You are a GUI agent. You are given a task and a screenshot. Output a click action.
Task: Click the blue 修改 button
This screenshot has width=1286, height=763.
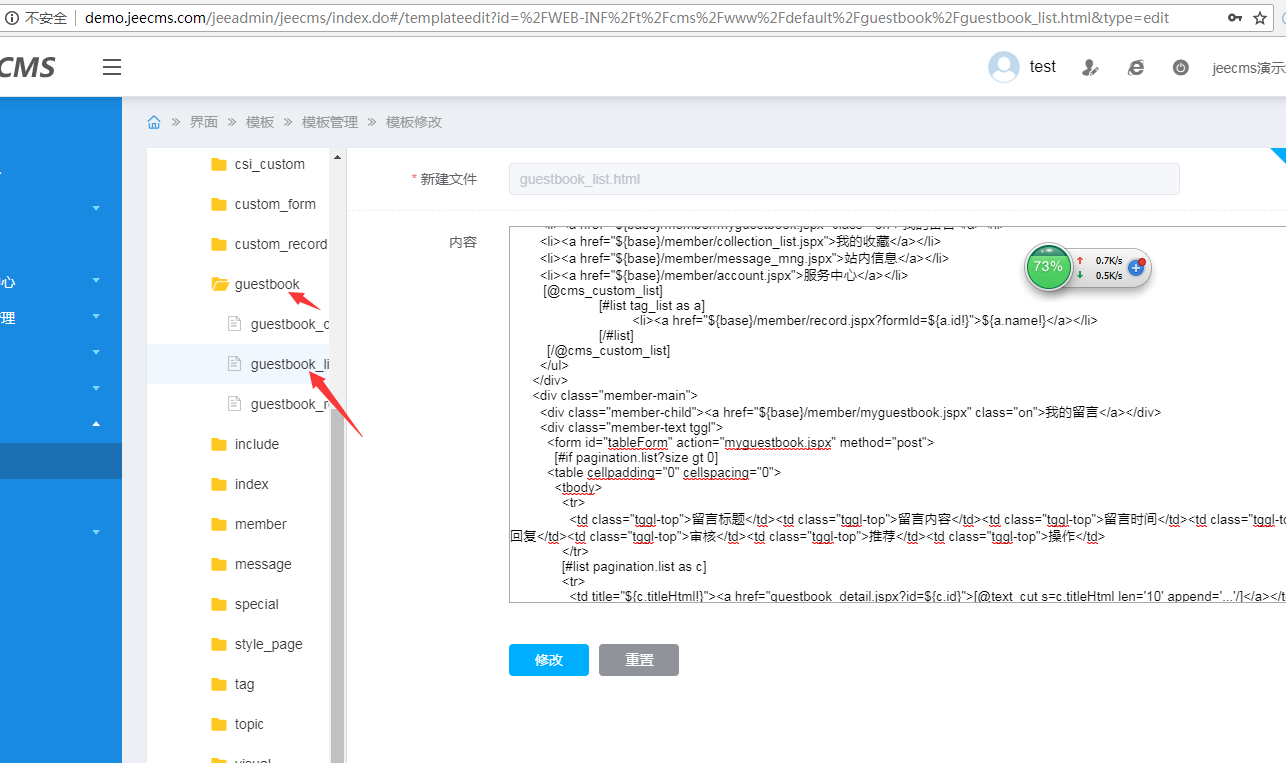(x=549, y=660)
